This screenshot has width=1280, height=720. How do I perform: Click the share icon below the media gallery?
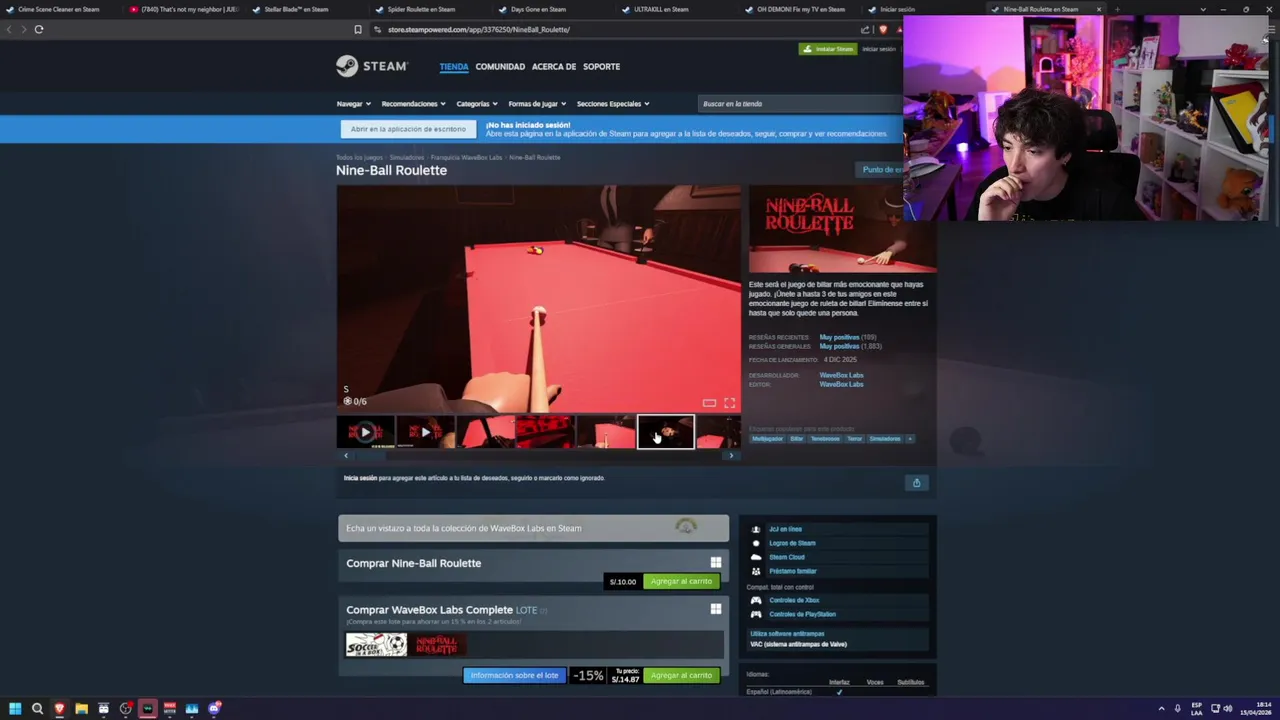(916, 483)
